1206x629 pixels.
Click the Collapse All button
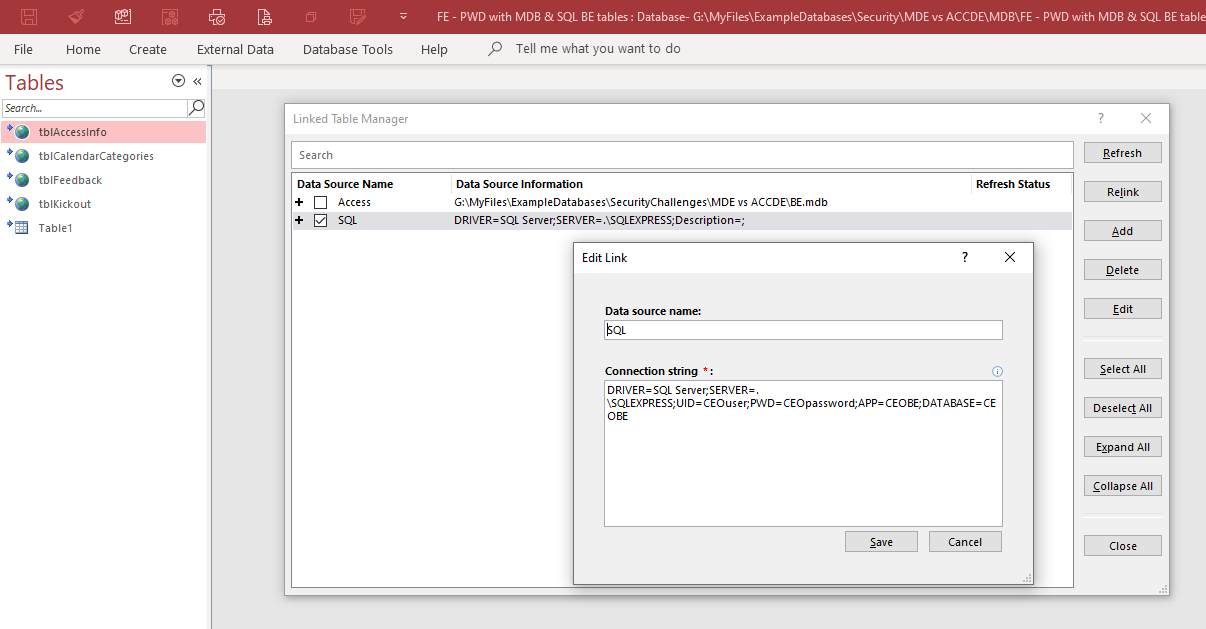click(x=1123, y=486)
